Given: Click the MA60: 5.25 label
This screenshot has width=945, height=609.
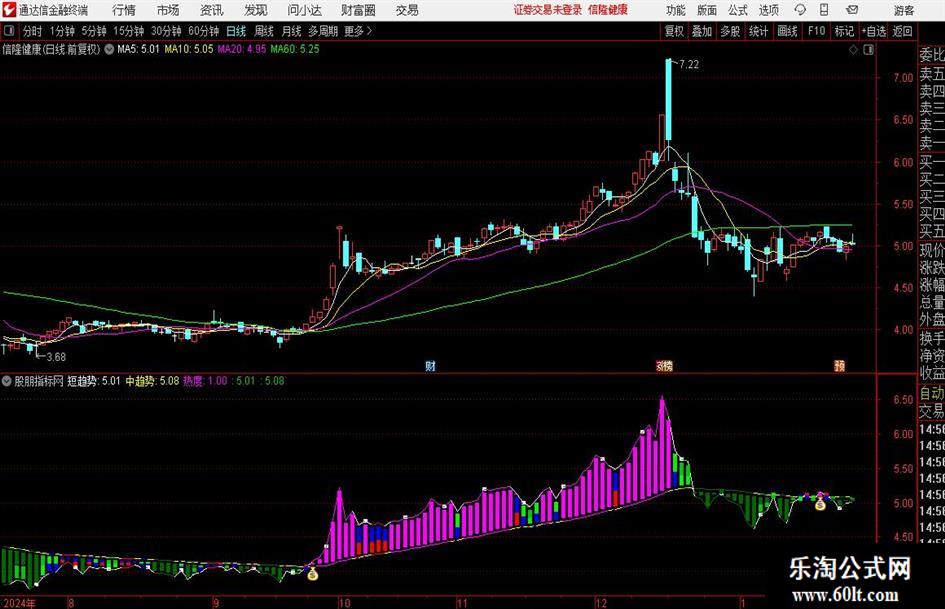Looking at the screenshot, I should 295,49.
